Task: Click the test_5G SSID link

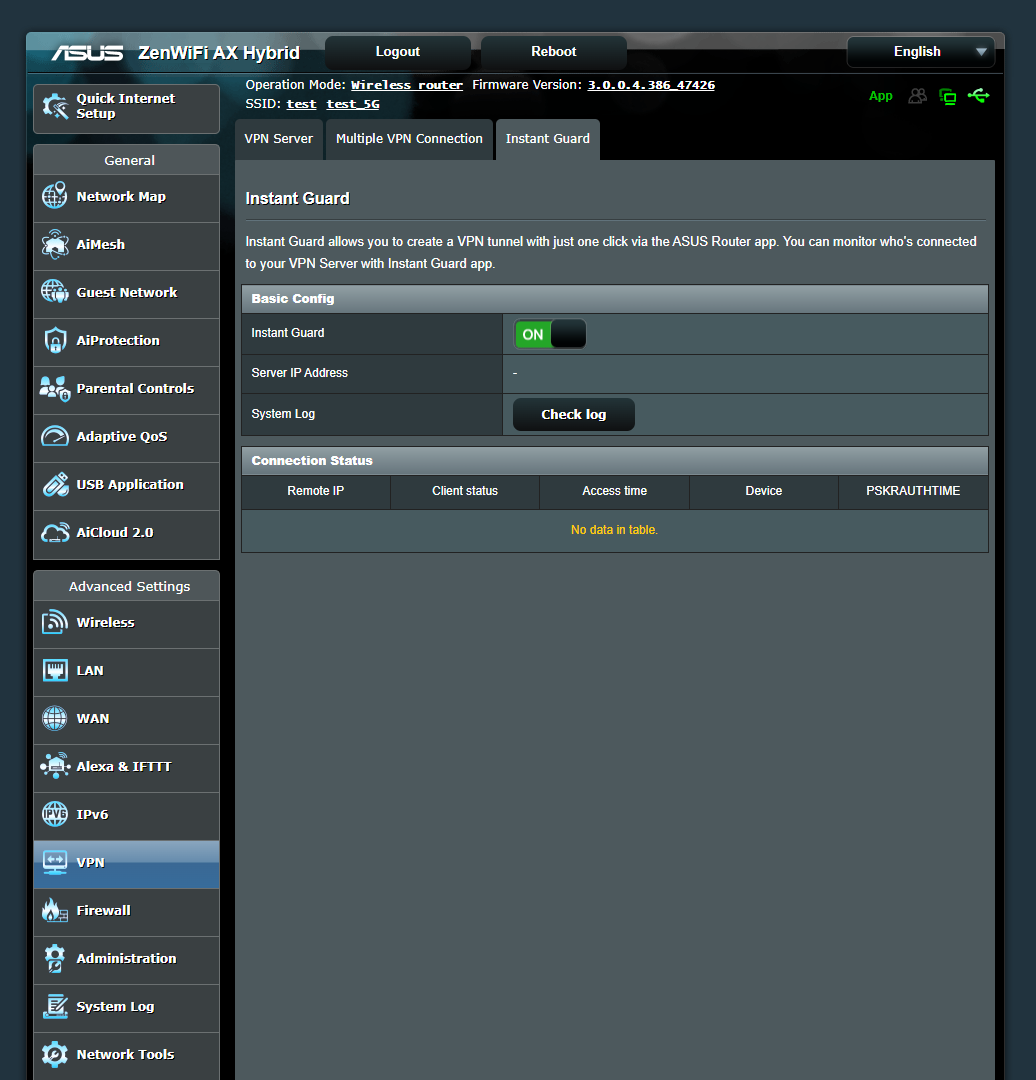Action: point(352,103)
